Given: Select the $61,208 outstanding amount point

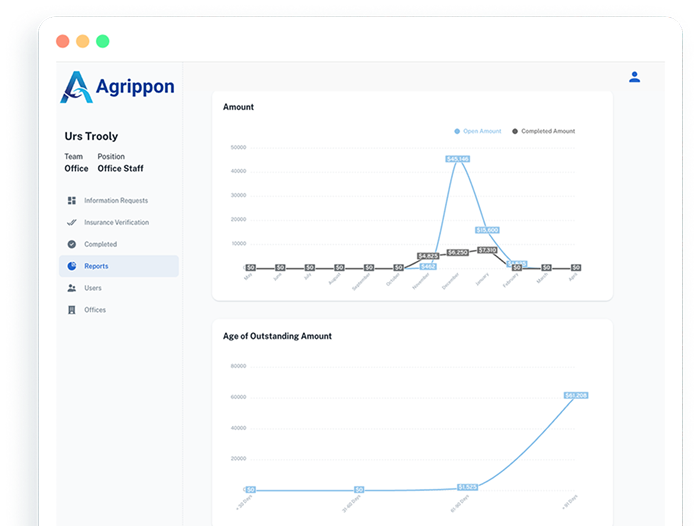Looking at the screenshot, I should (575, 396).
